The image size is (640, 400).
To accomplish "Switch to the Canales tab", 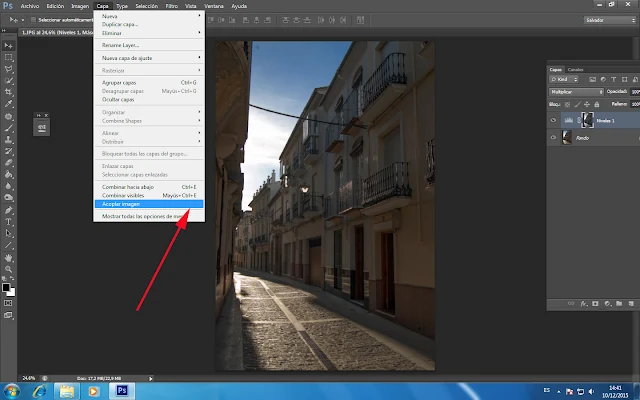I will point(575,69).
